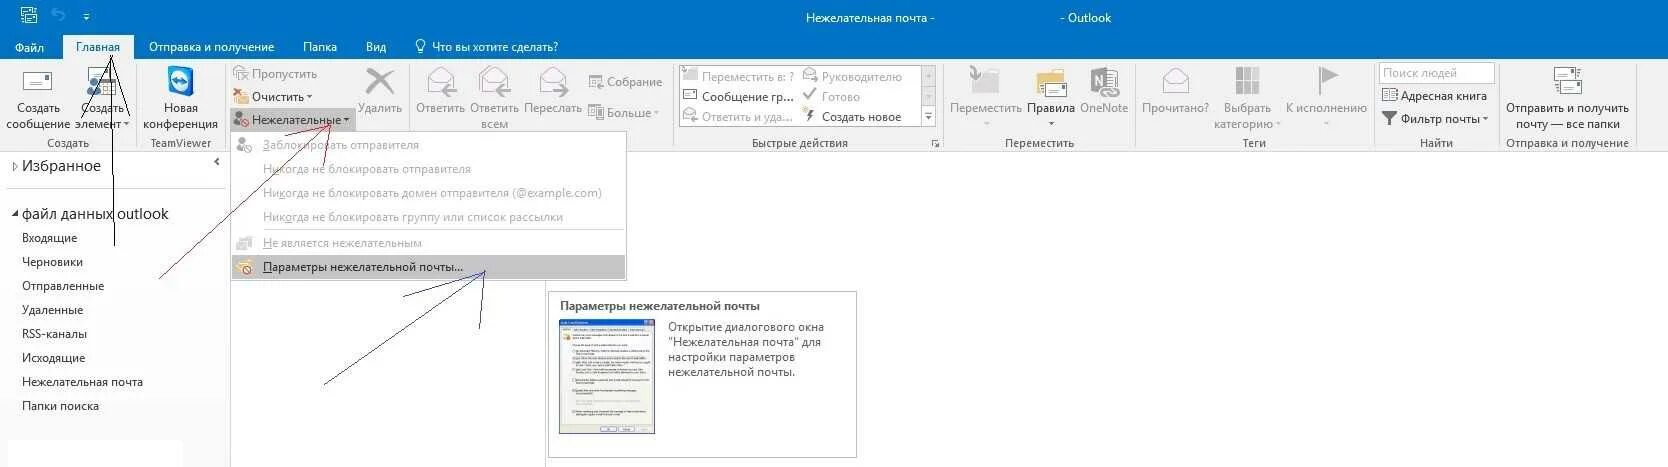This screenshot has width=1668, height=467.
Task: Switch to the Главная tab
Action: pos(98,47)
